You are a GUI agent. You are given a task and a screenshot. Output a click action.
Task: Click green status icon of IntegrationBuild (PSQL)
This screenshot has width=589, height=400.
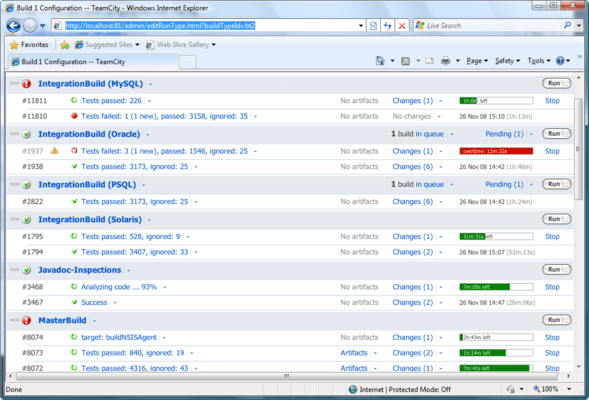pyautogui.click(x=26, y=184)
